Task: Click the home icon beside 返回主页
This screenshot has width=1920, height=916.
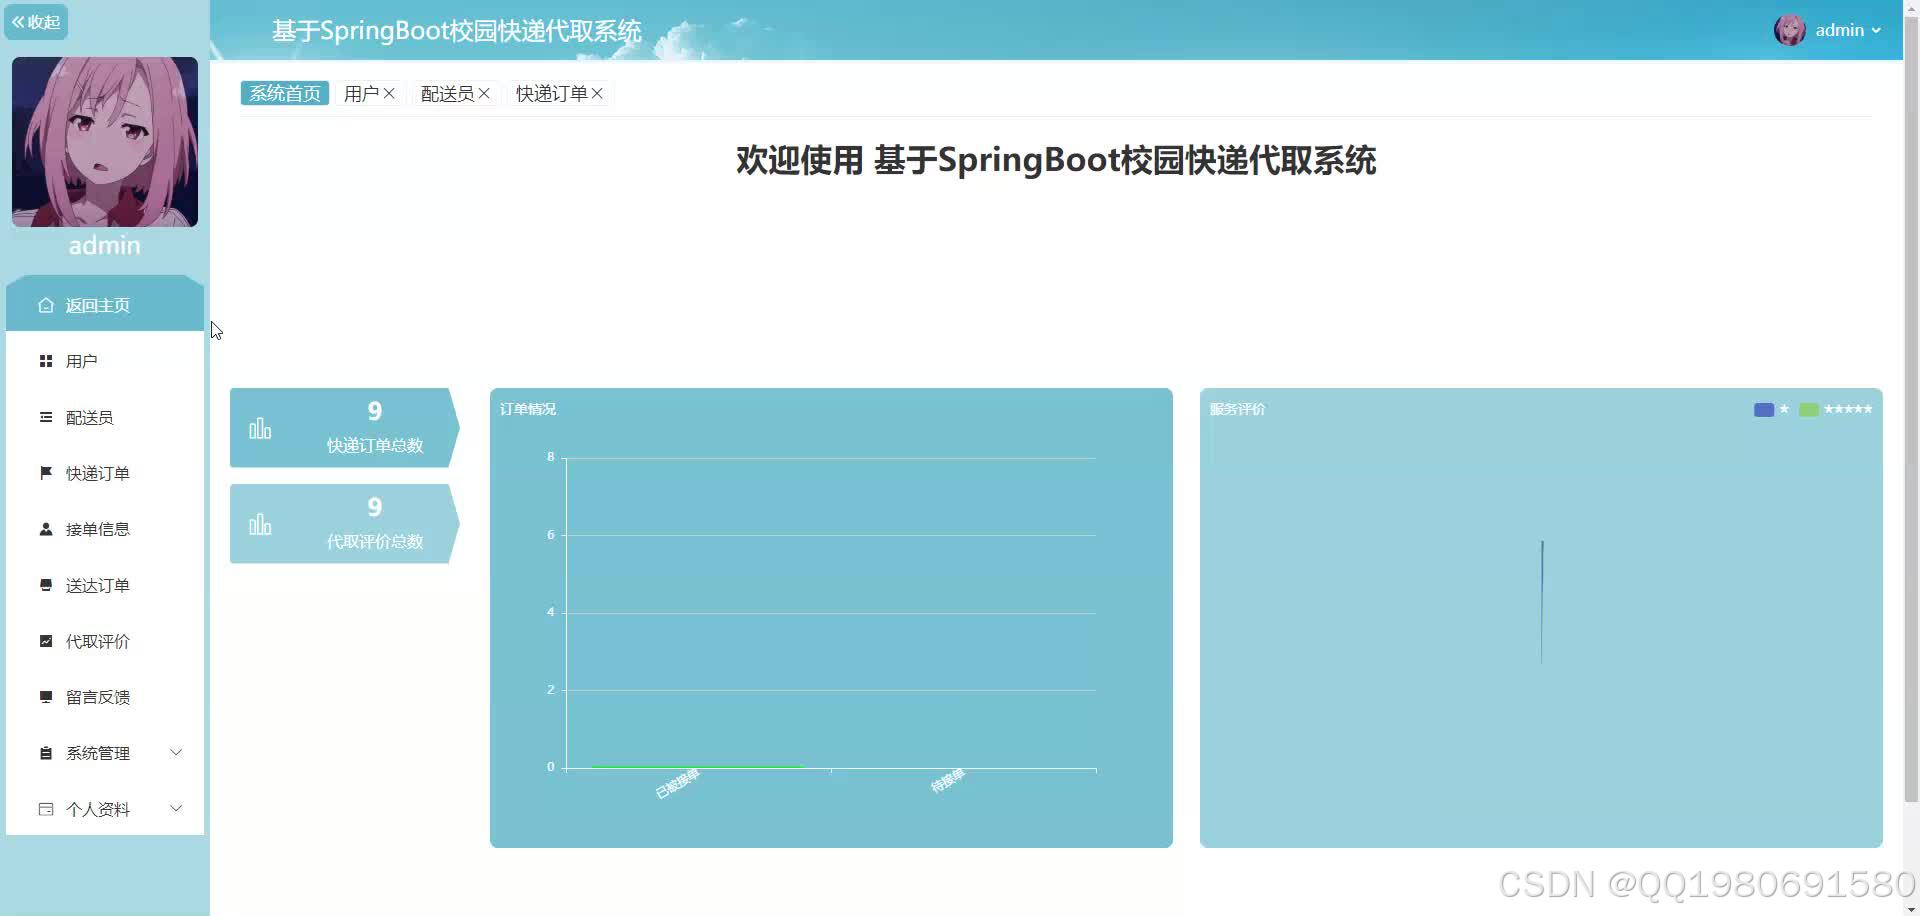Action: click(46, 305)
